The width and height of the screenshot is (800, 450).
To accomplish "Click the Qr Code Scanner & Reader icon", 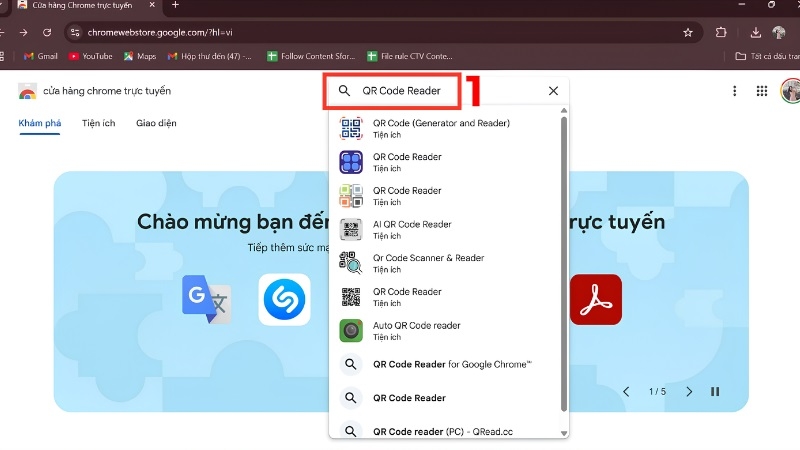I will pos(351,263).
